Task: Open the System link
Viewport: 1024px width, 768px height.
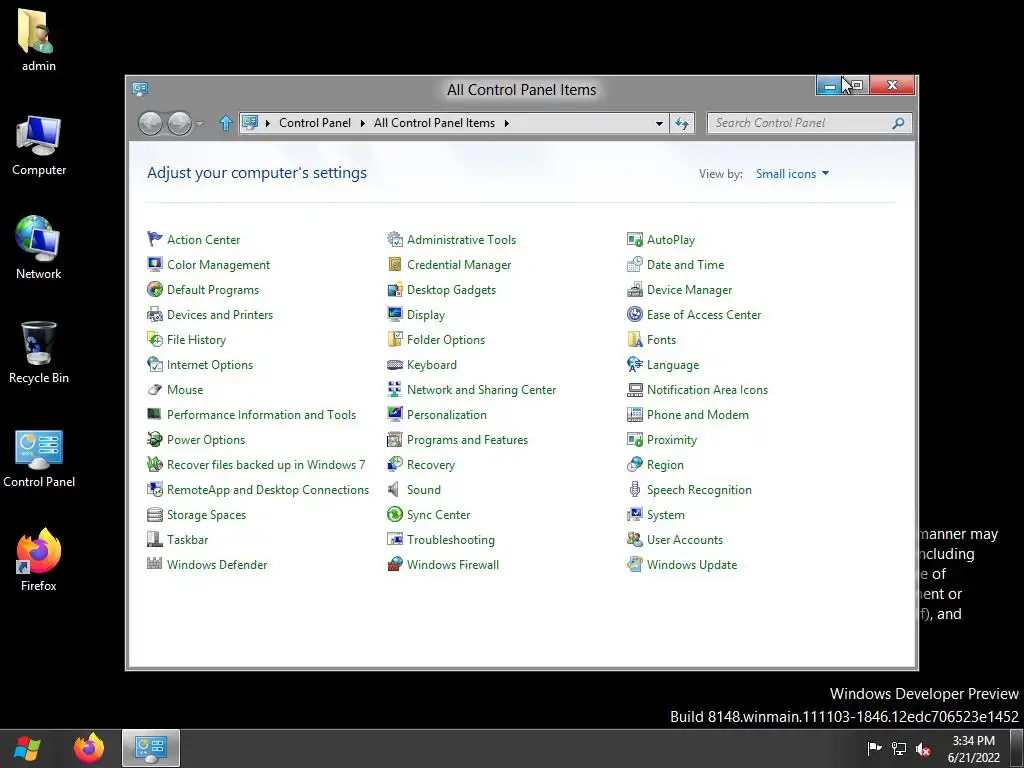Action: click(665, 515)
